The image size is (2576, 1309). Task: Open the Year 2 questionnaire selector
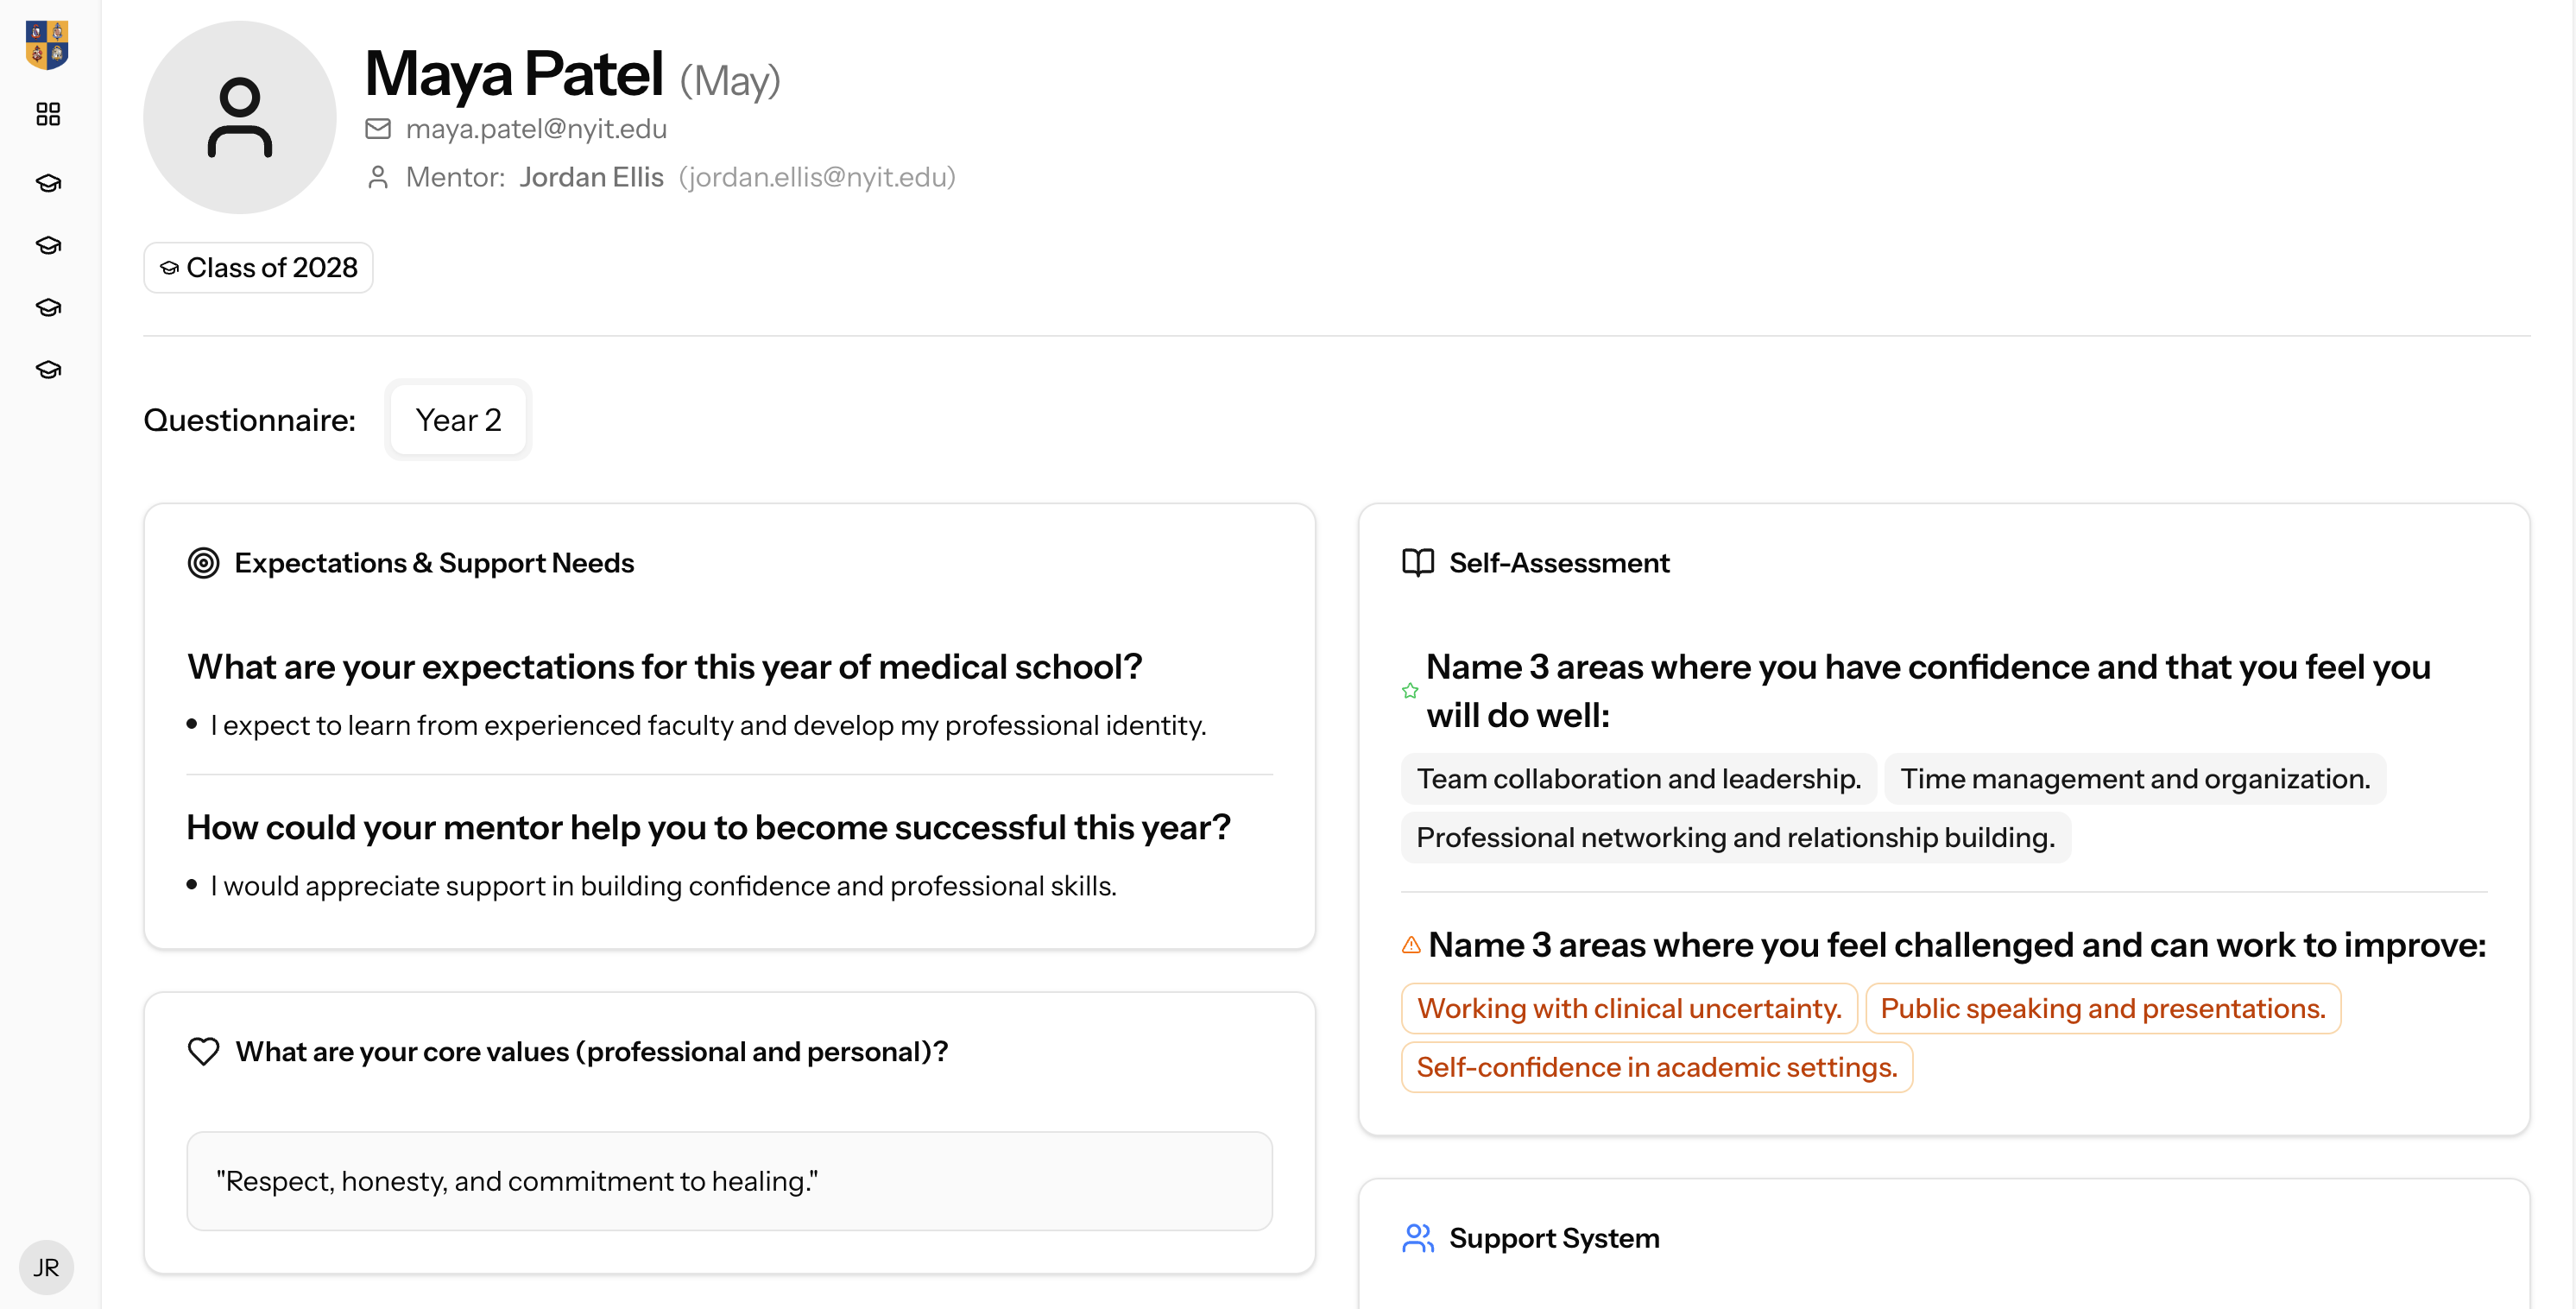coord(458,420)
